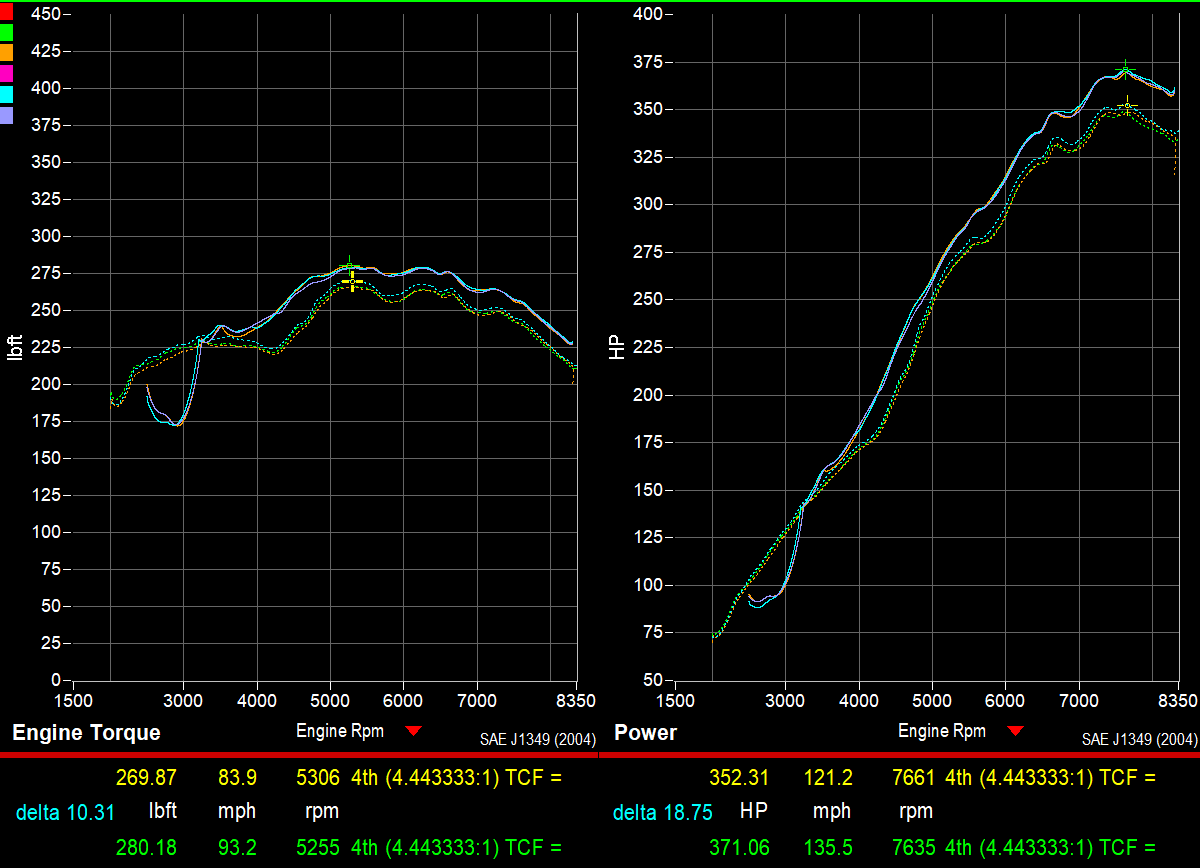The width and height of the screenshot is (1200, 868).
Task: Open Engine Rpm dropdown under power graph
Action: (x=1015, y=732)
